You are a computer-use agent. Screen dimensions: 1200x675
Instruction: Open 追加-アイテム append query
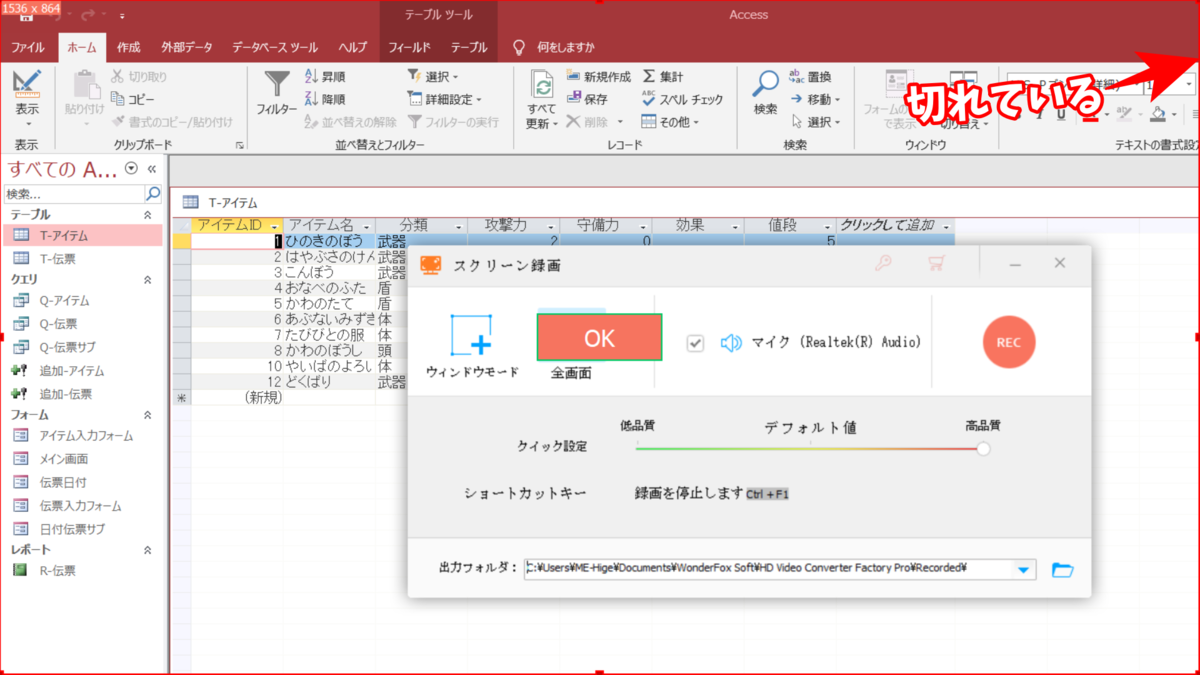(72, 371)
